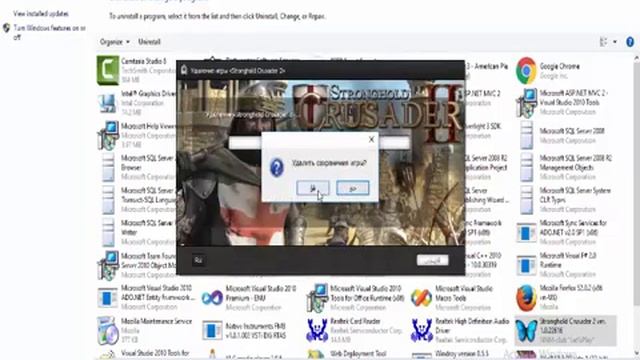Open the View installed updates link
640x360 pixels.
click(41, 13)
